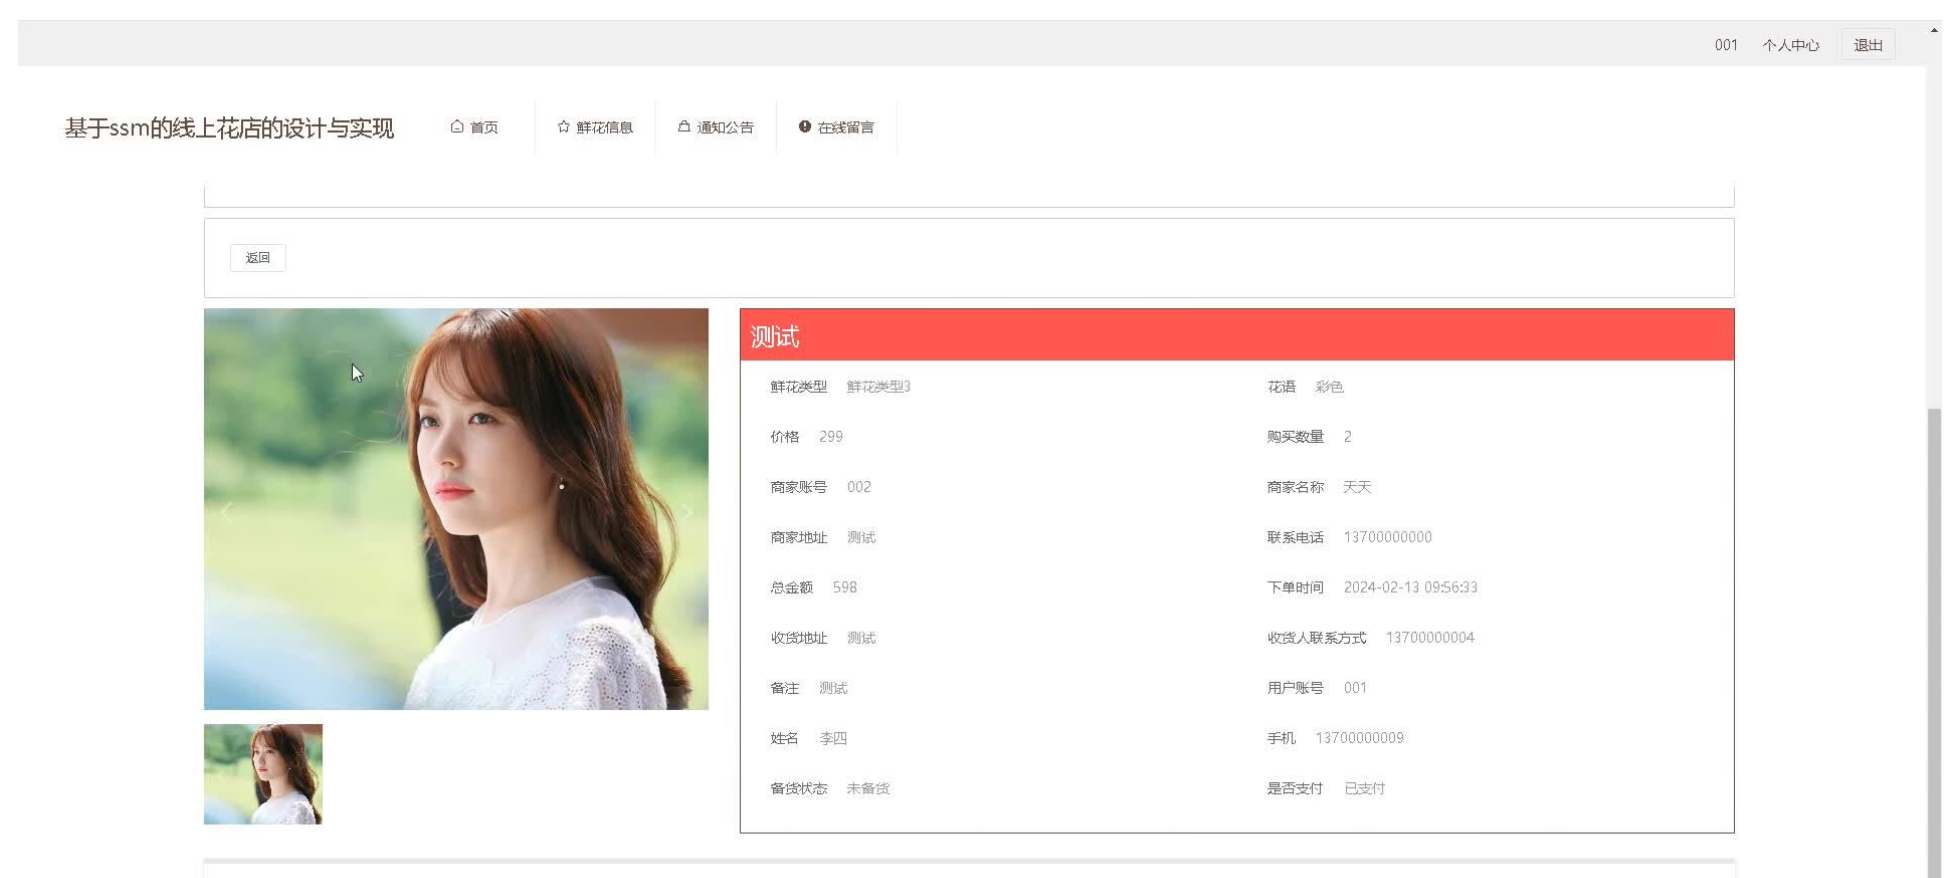
Task: Click the 返回 button
Action: click(x=258, y=258)
